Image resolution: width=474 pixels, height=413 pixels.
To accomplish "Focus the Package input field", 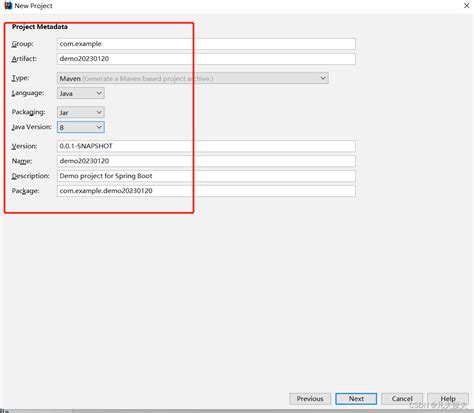I will pyautogui.click(x=206, y=191).
